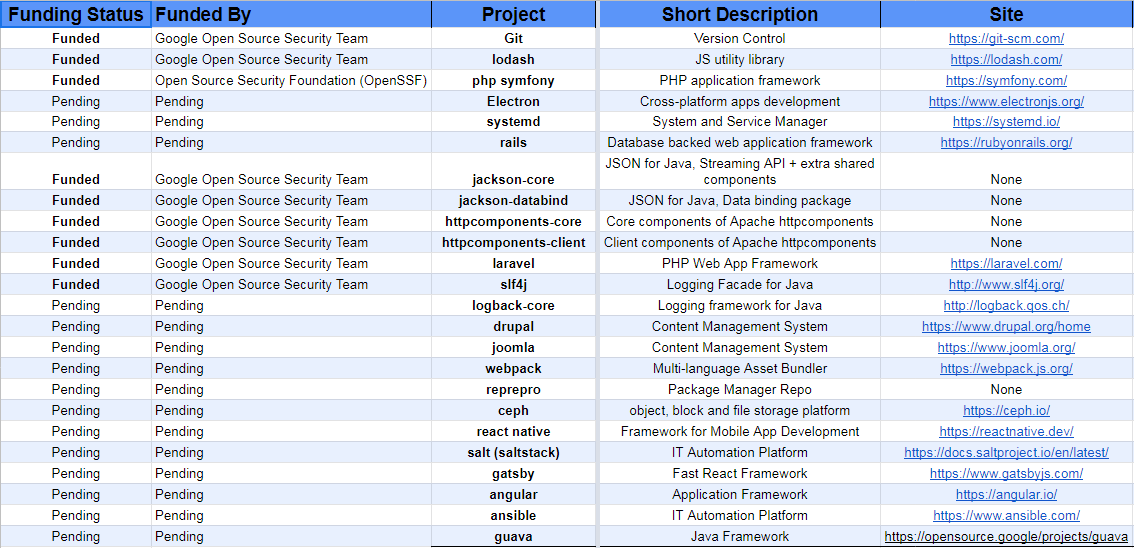1134x548 pixels.
Task: Open the lodash.com site link
Action: [1006, 59]
